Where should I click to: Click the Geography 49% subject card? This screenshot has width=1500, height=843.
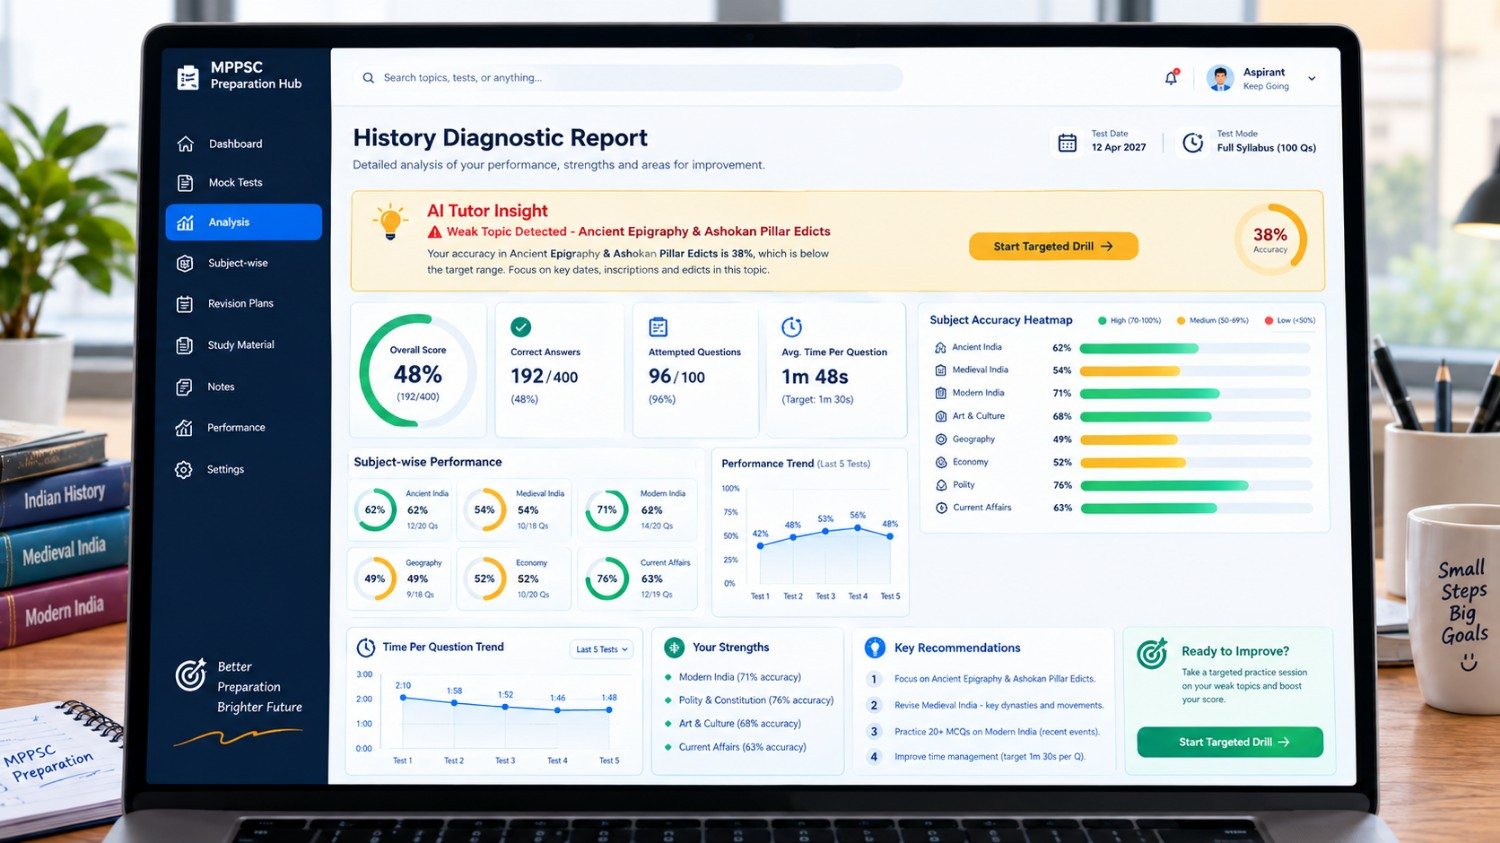pos(400,578)
